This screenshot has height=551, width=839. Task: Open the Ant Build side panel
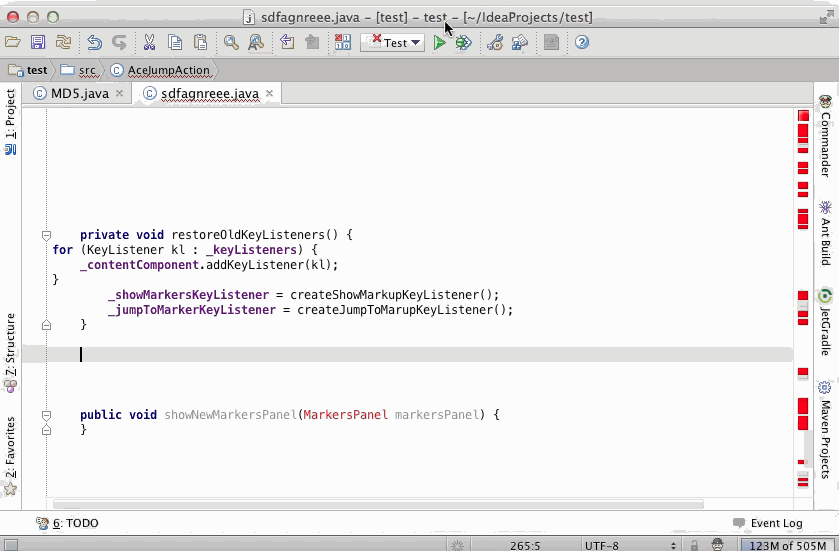coord(826,232)
